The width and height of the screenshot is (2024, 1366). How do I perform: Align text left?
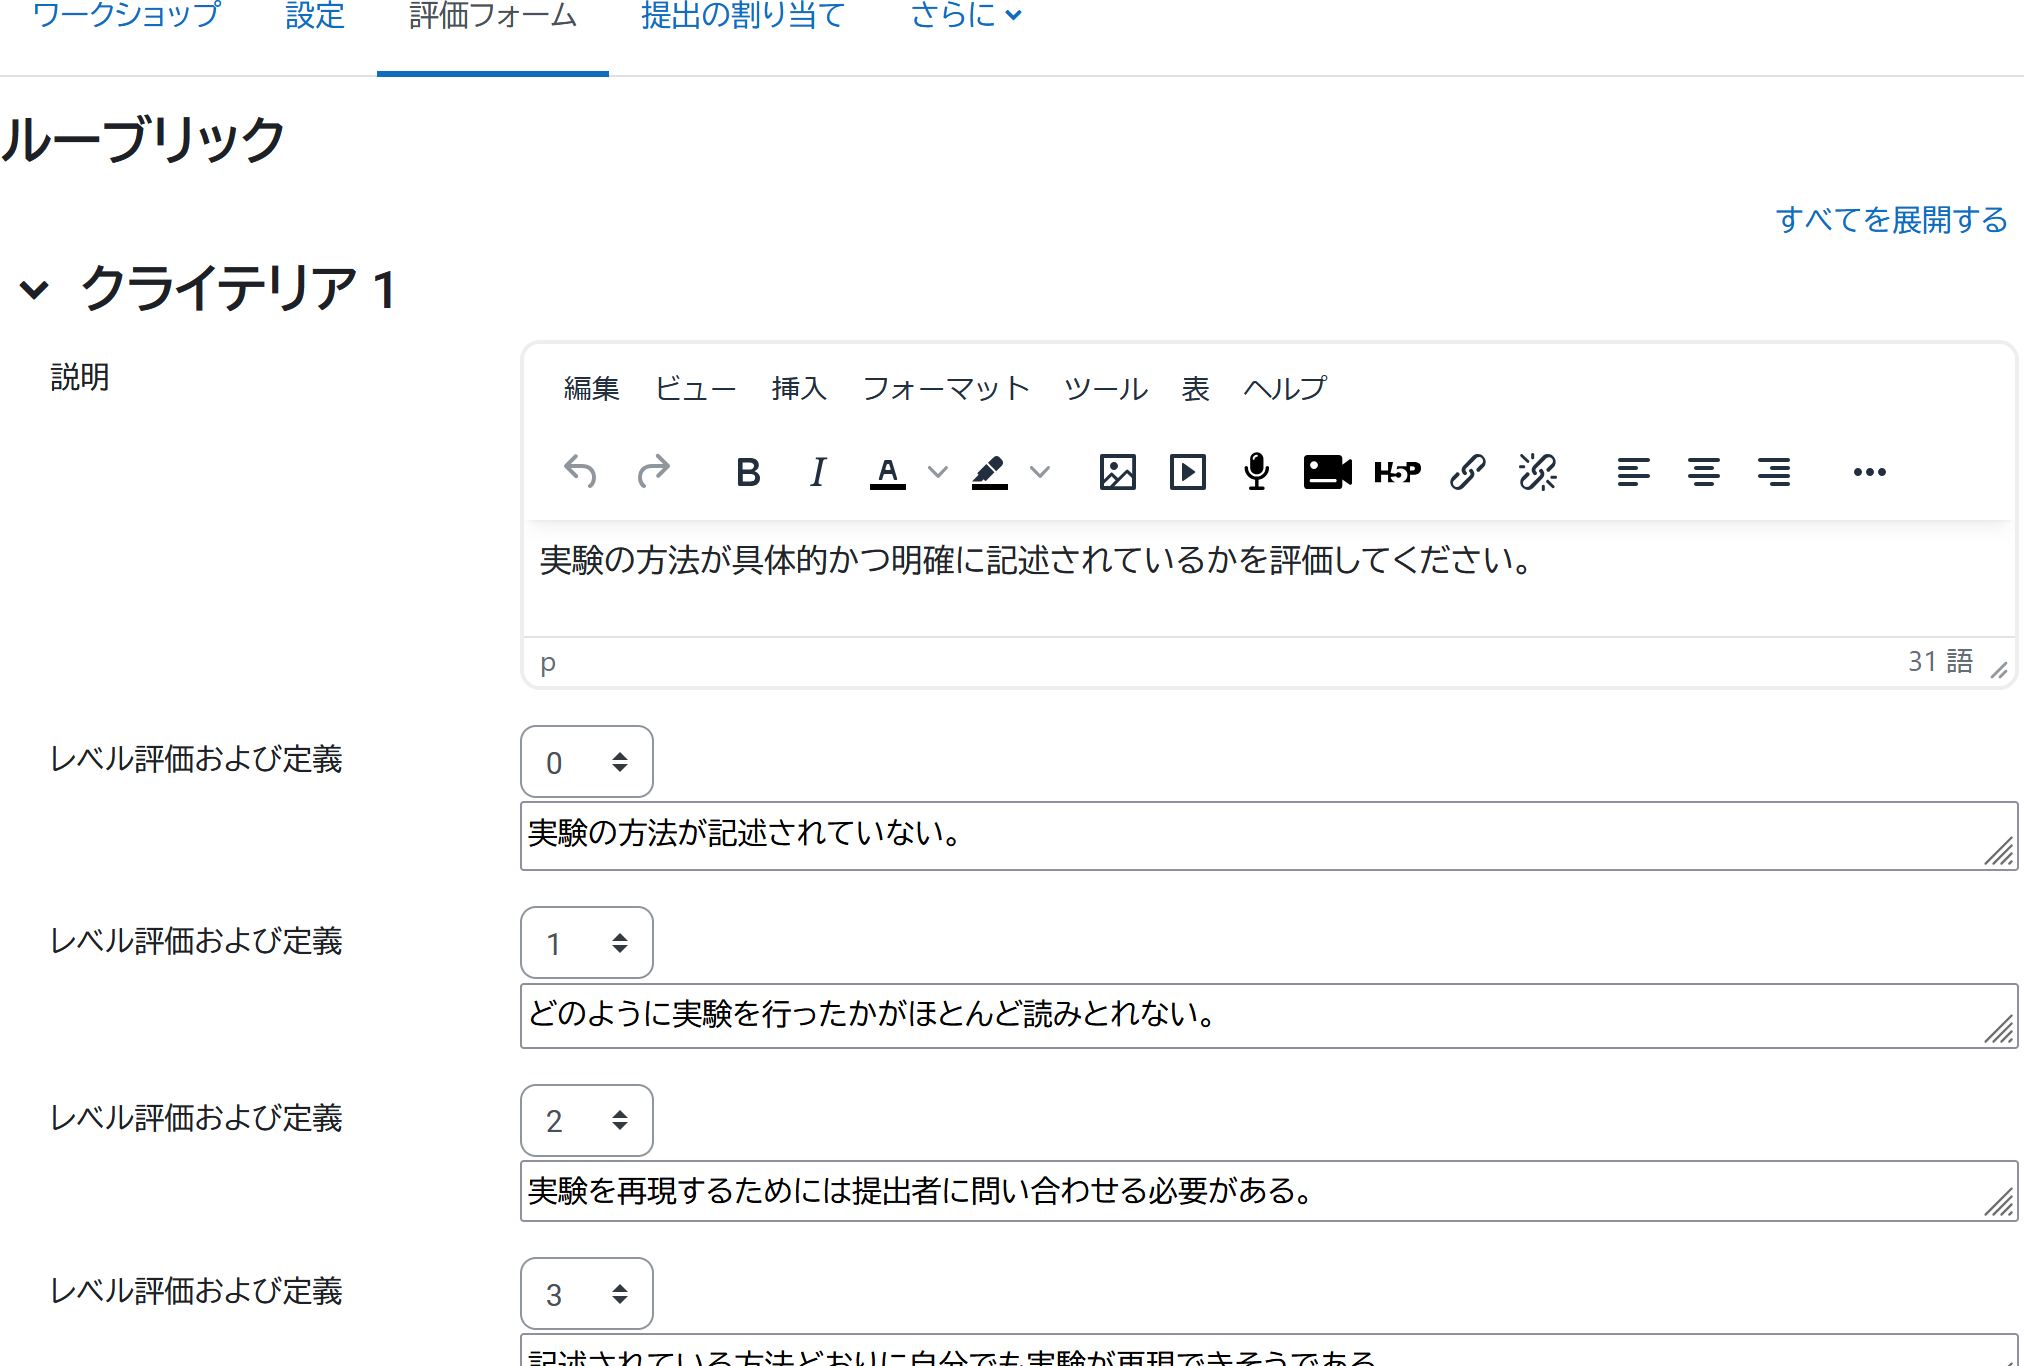coord(1633,471)
